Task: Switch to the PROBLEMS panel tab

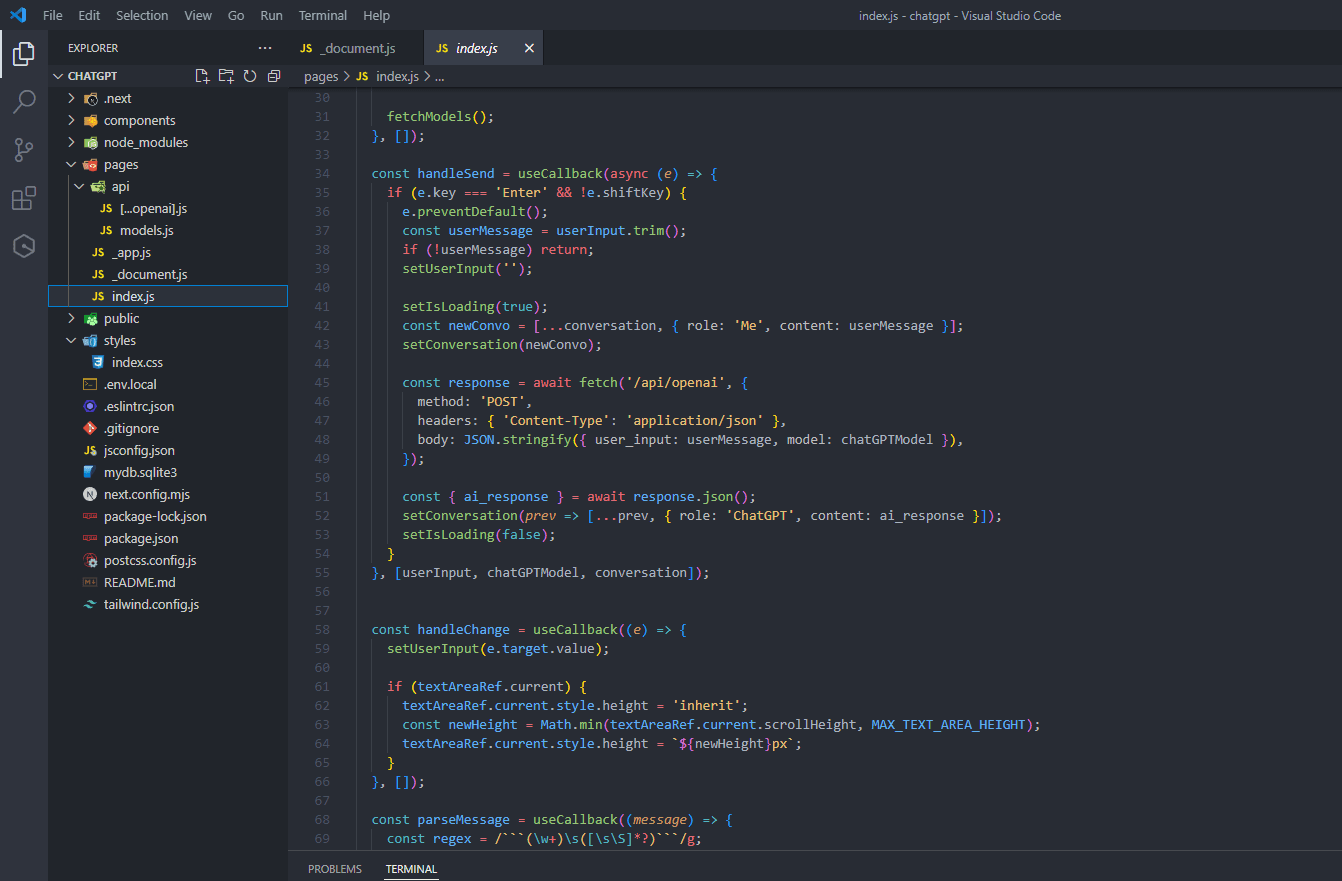Action: point(335,869)
